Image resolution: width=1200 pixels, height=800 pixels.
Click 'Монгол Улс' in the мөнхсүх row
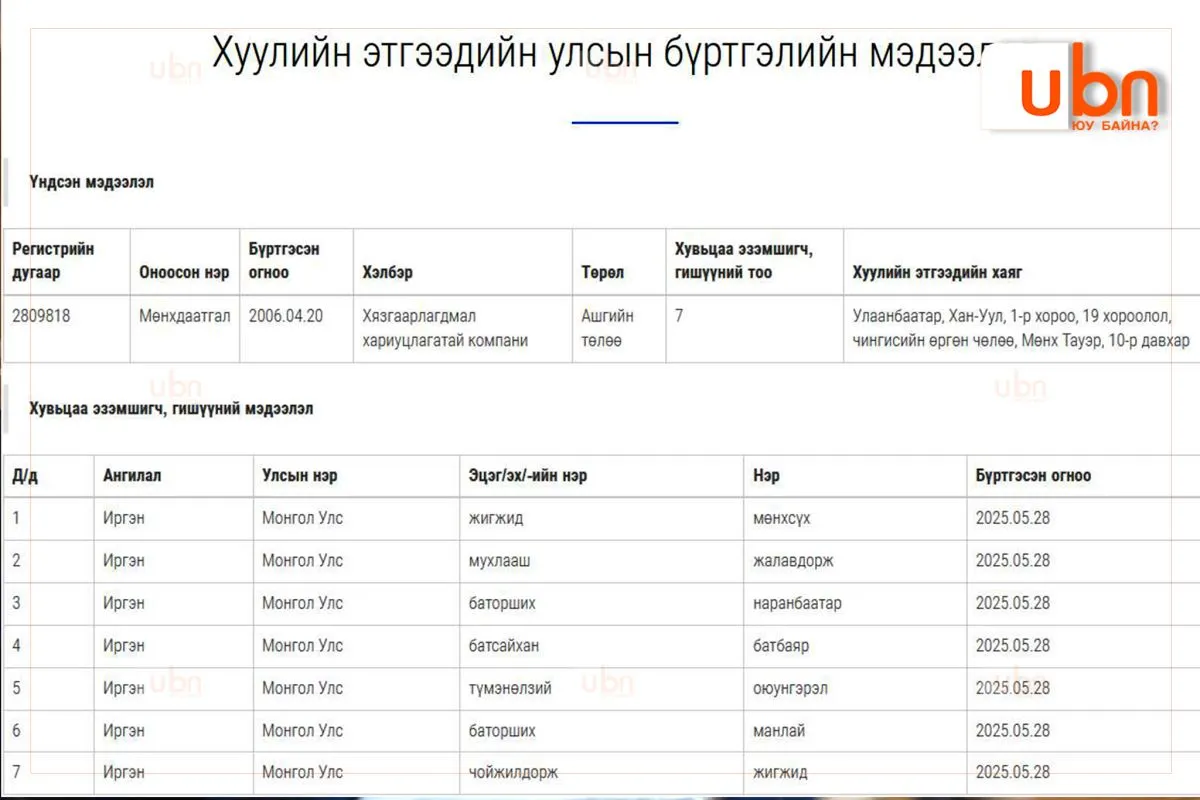point(302,518)
